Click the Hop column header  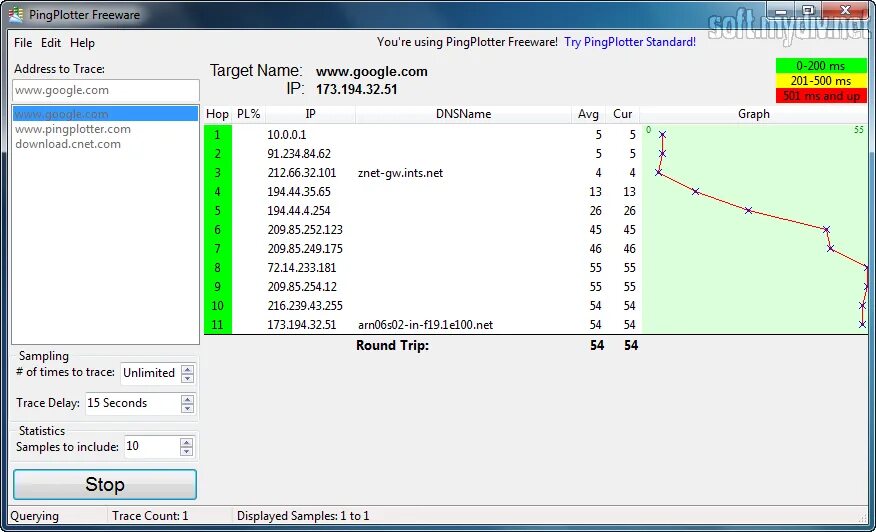(217, 114)
